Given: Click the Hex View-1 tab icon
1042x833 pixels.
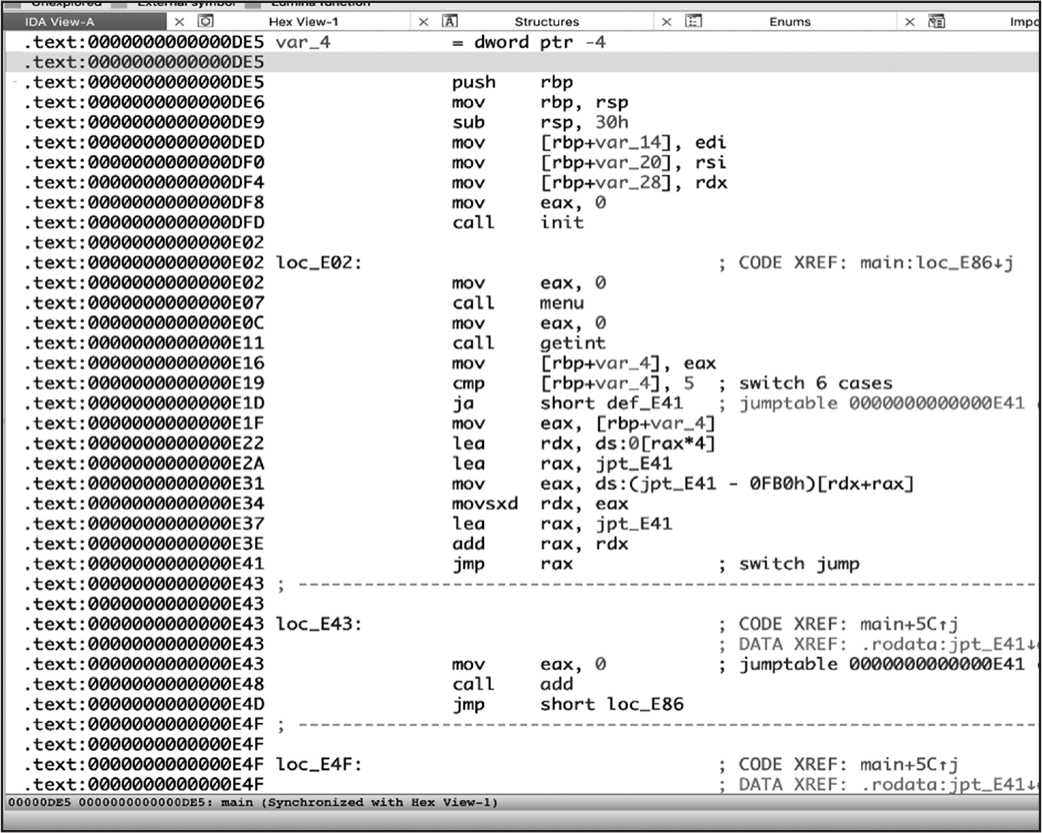Looking at the screenshot, I should (206, 21).
